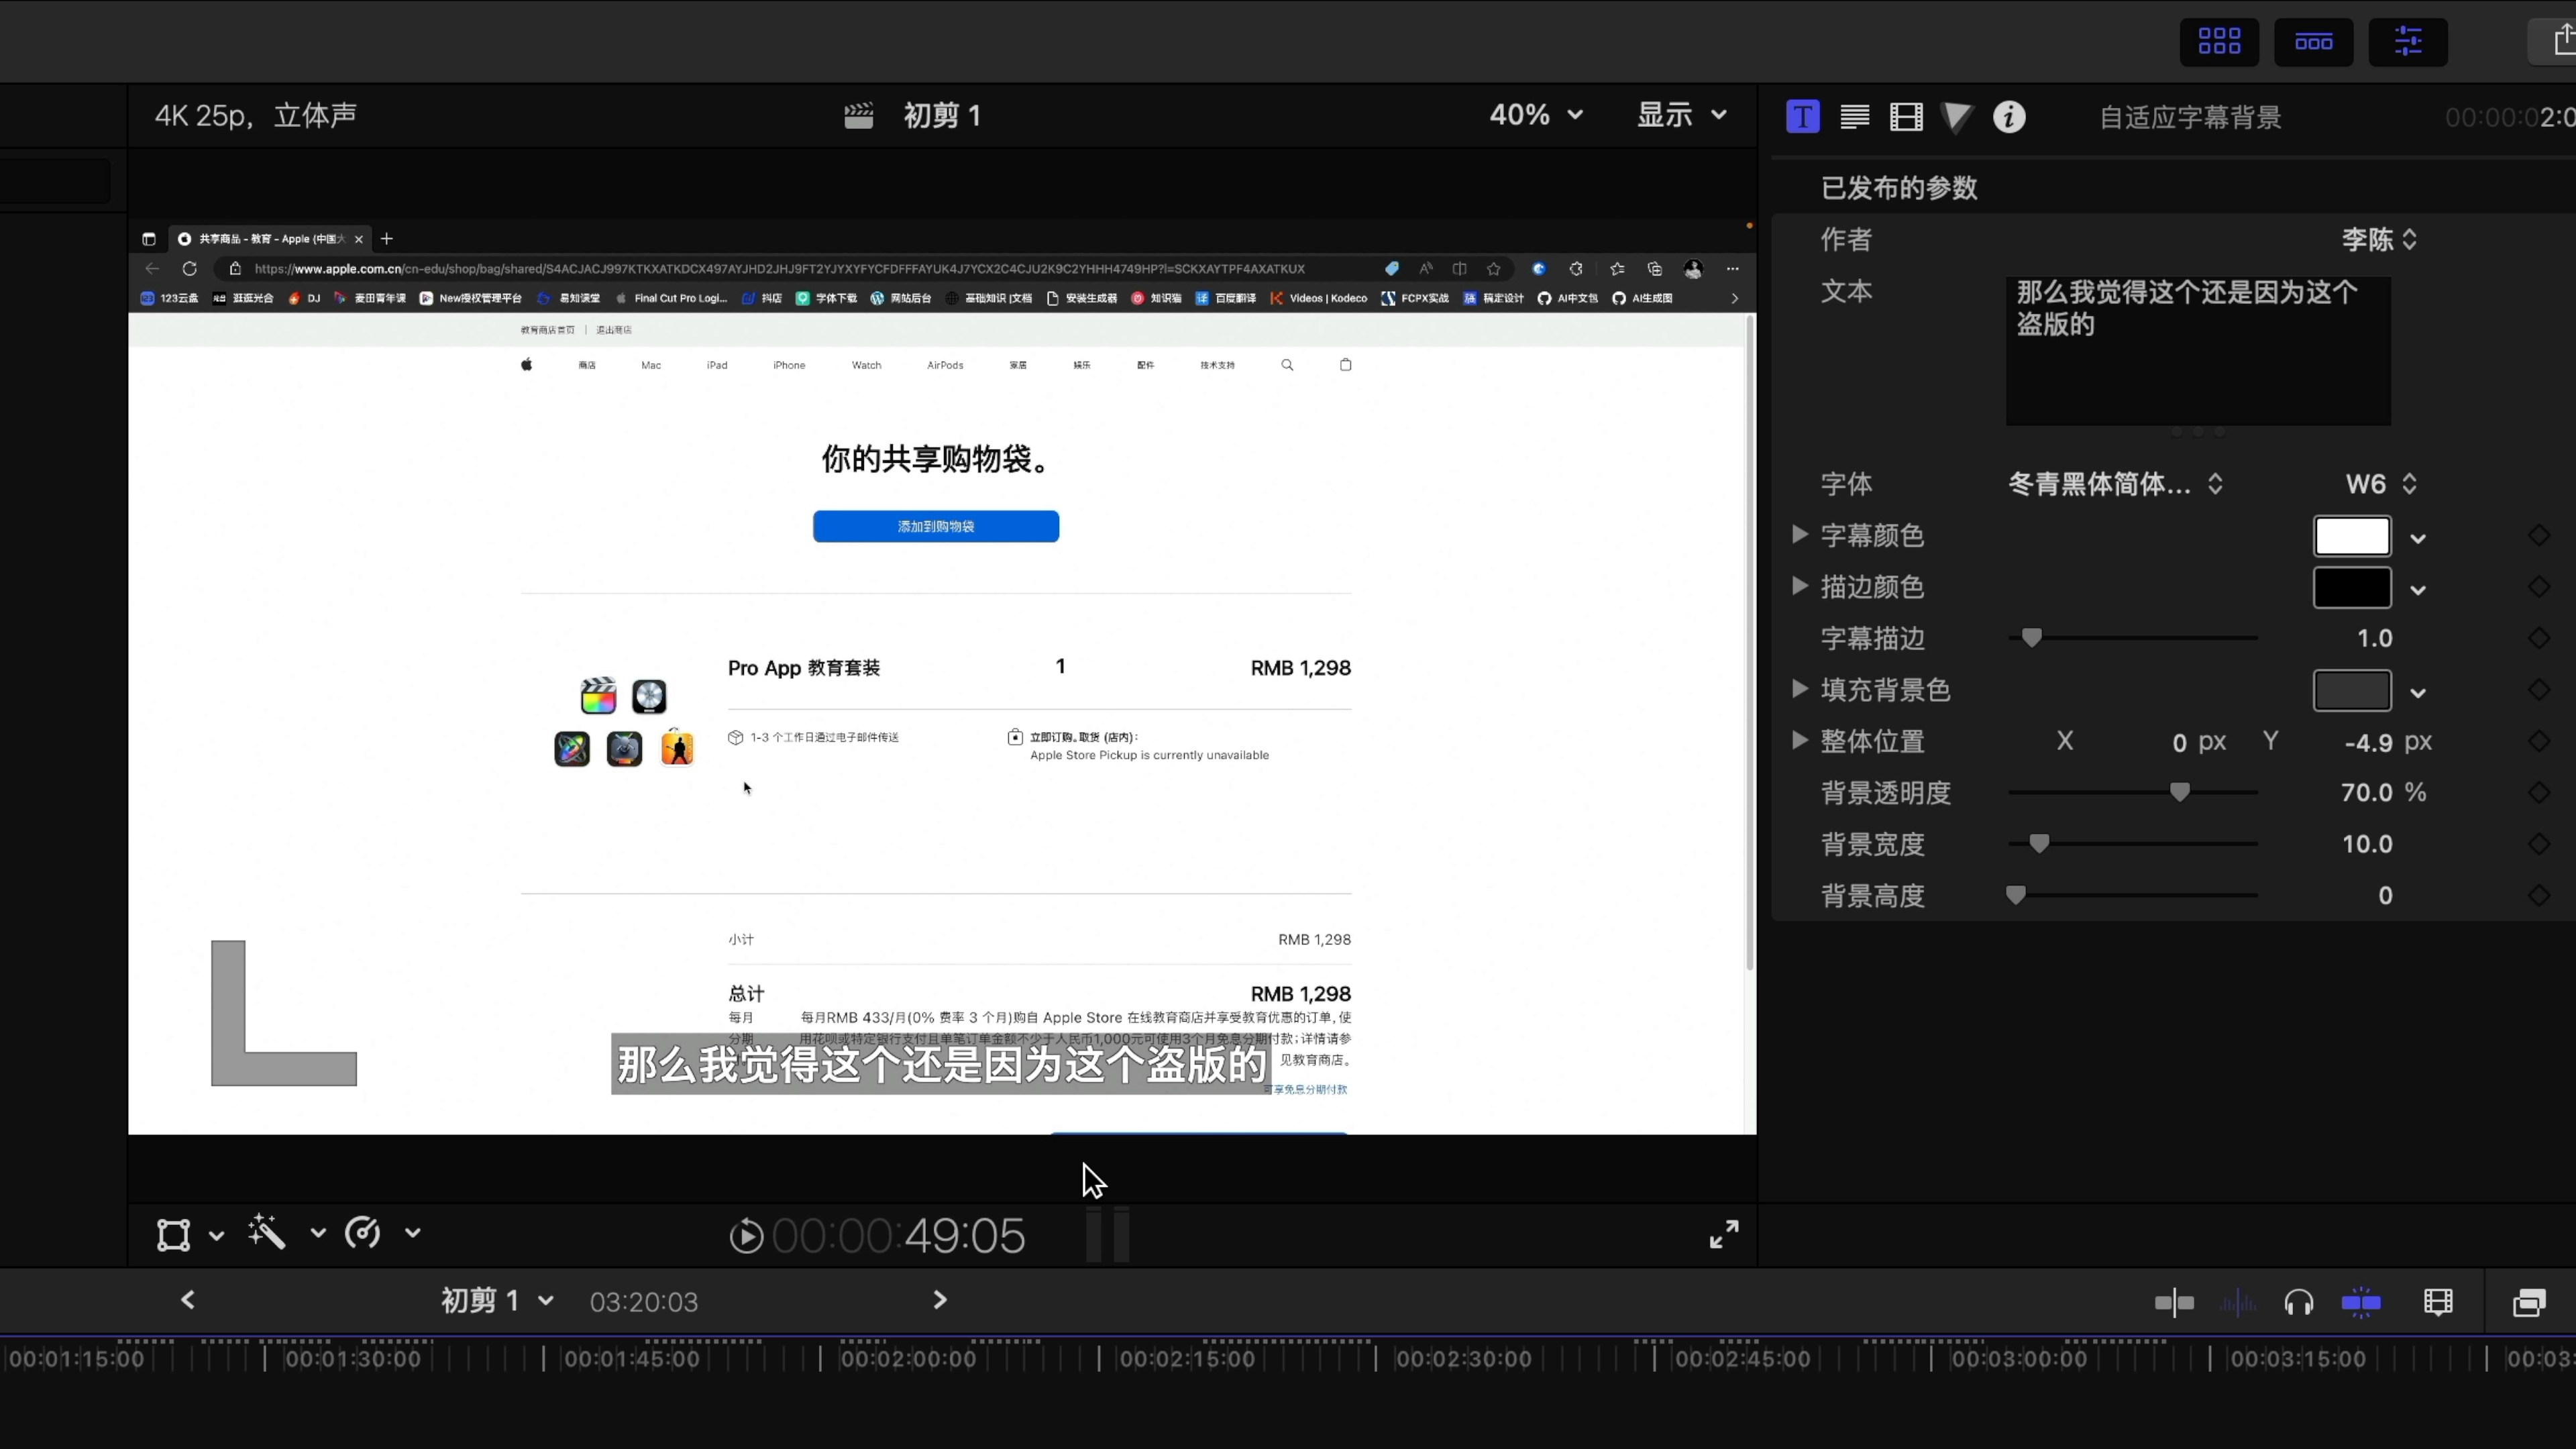Click the 背景高度 slider handle
2576x1449 pixels.
[x=2016, y=895]
